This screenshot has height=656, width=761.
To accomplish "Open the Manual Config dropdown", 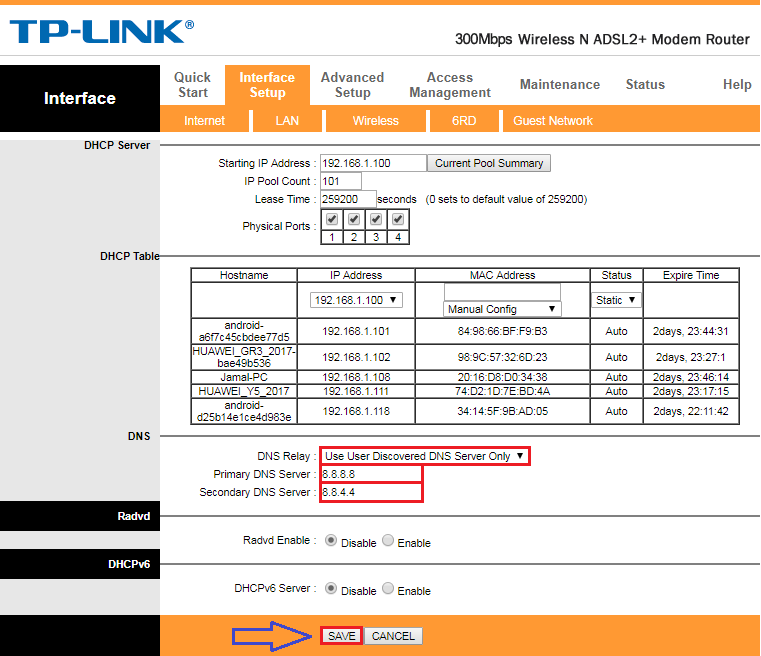I will [x=502, y=309].
